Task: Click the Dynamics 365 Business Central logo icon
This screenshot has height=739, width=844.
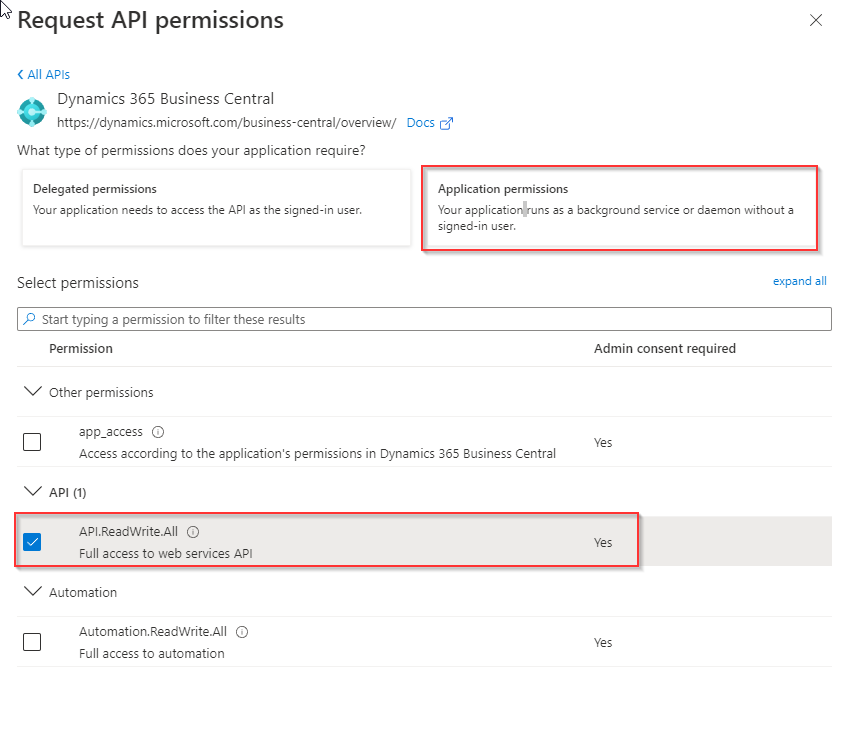Action: [x=32, y=111]
